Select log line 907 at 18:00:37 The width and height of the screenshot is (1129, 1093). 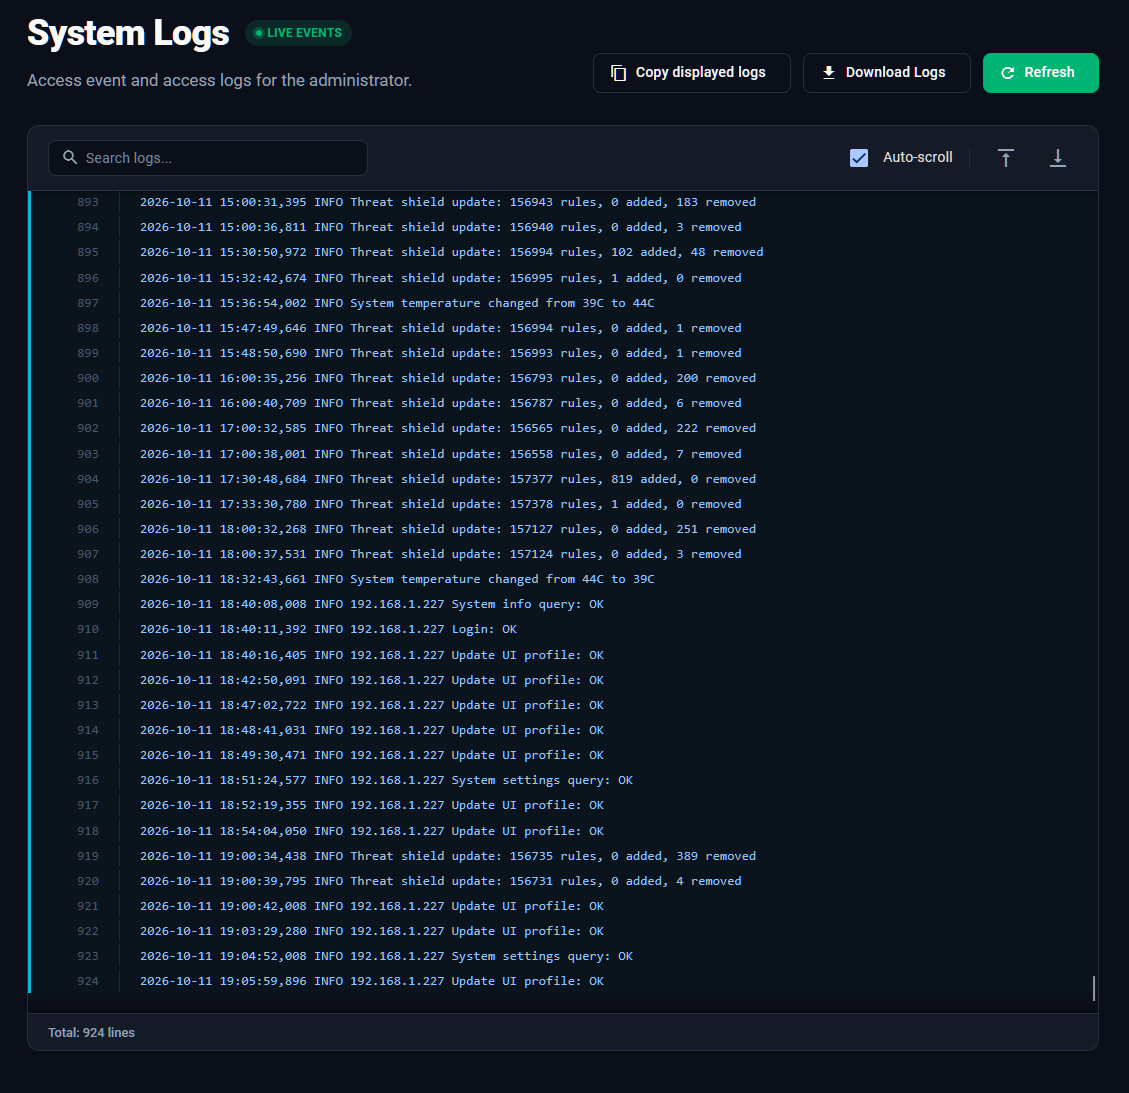pyautogui.click(x=563, y=554)
